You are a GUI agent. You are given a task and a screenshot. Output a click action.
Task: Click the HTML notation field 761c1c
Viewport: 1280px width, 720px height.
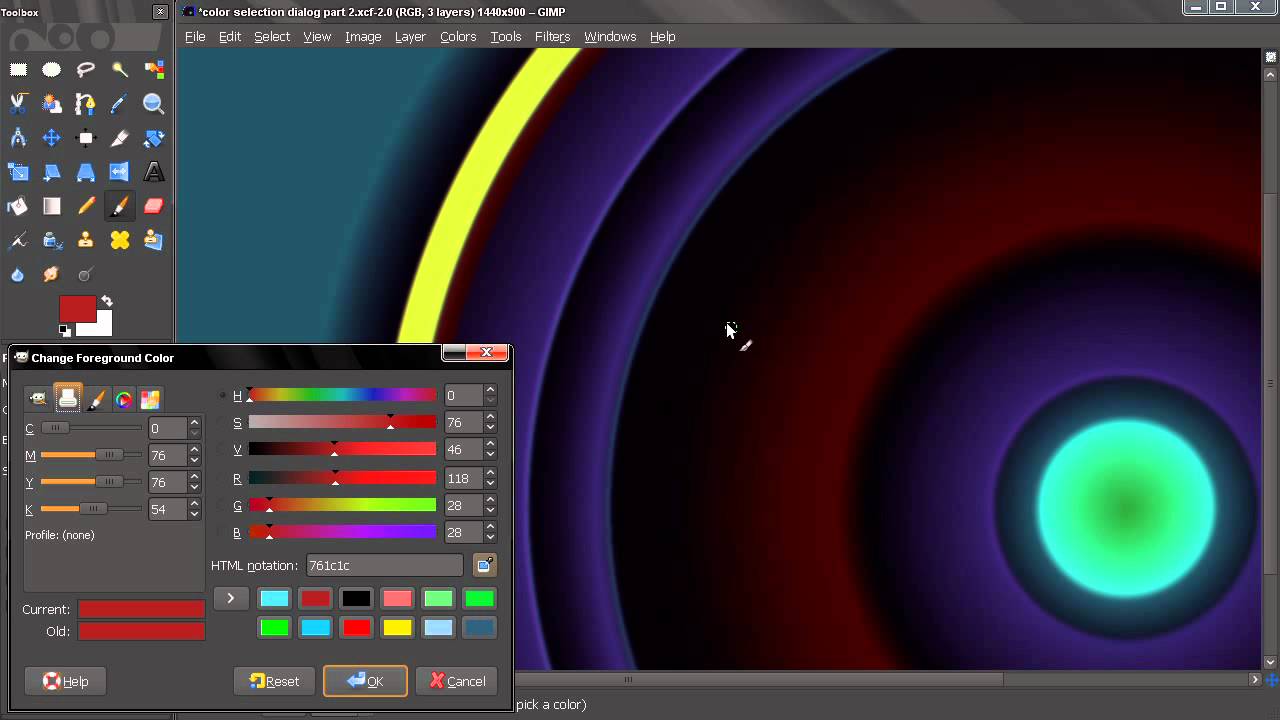[384, 565]
